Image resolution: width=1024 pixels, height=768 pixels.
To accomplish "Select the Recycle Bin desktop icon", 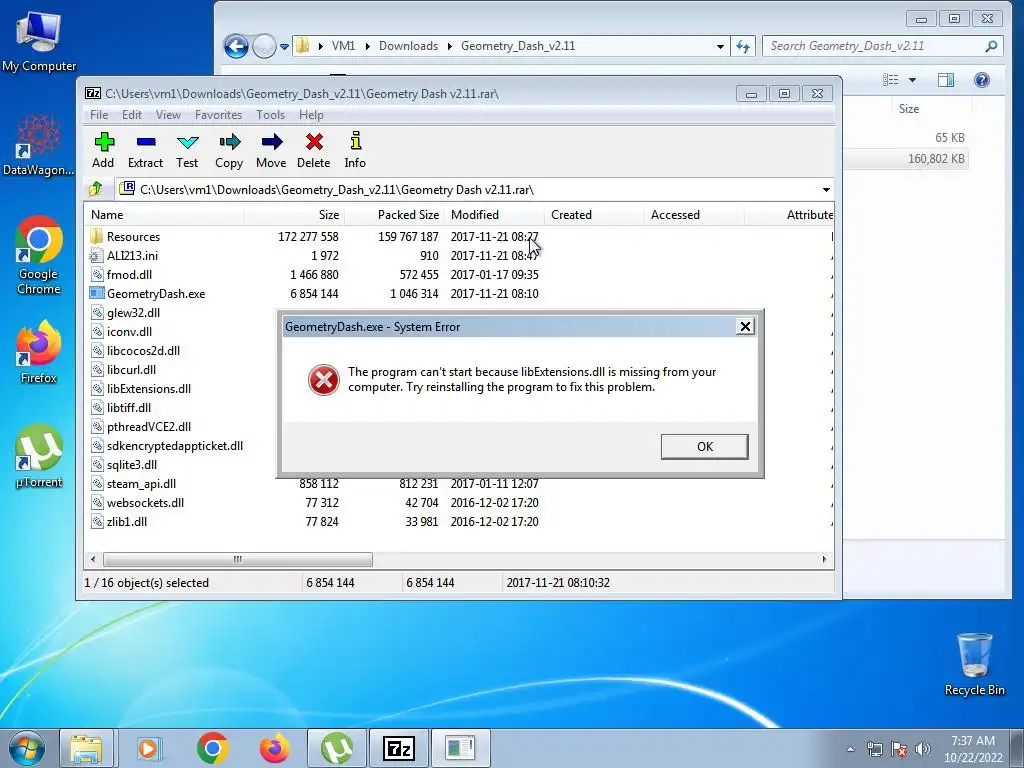I will tap(974, 664).
